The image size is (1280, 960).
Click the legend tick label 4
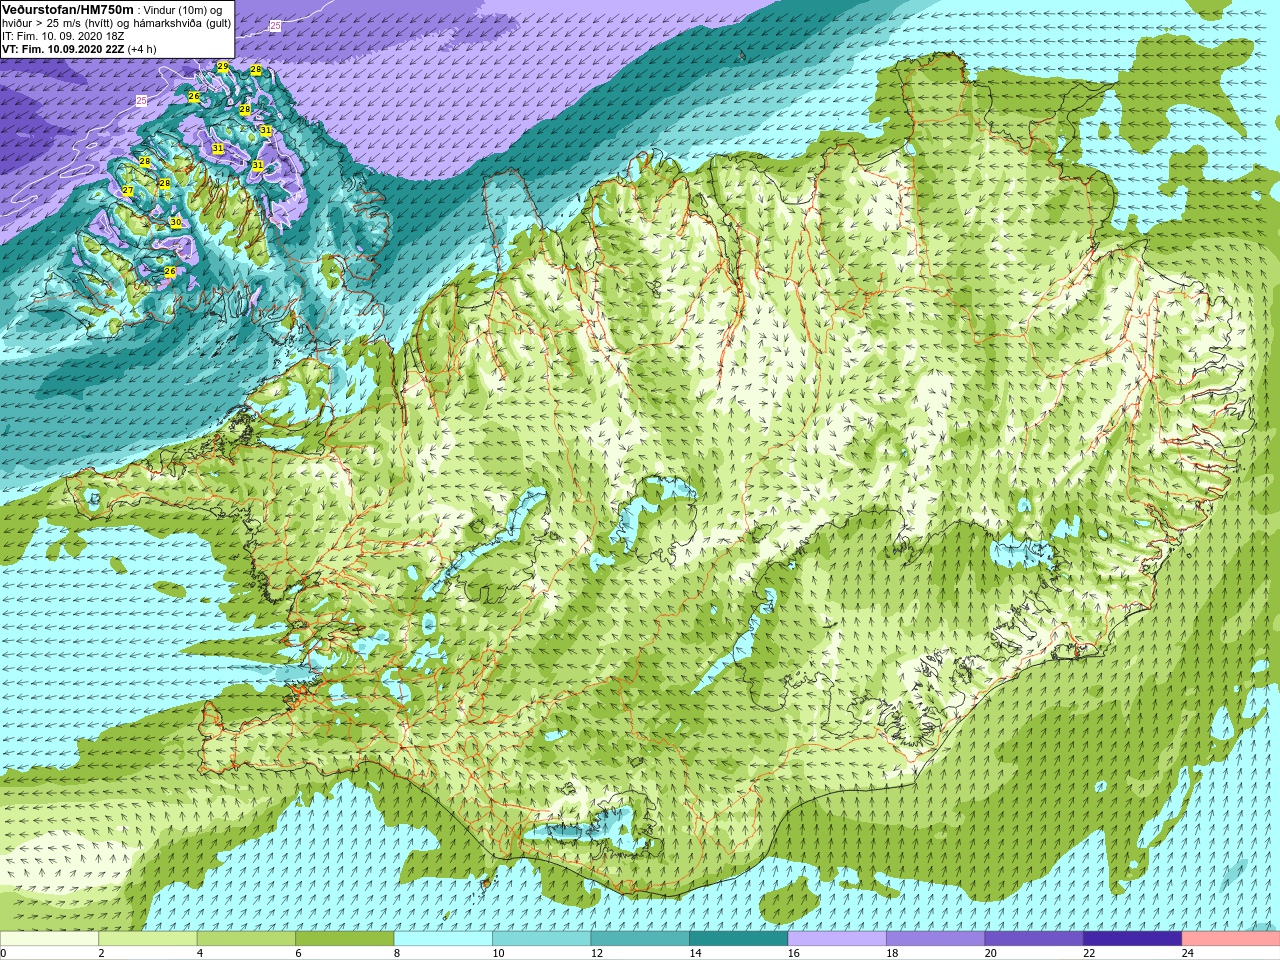point(200,953)
